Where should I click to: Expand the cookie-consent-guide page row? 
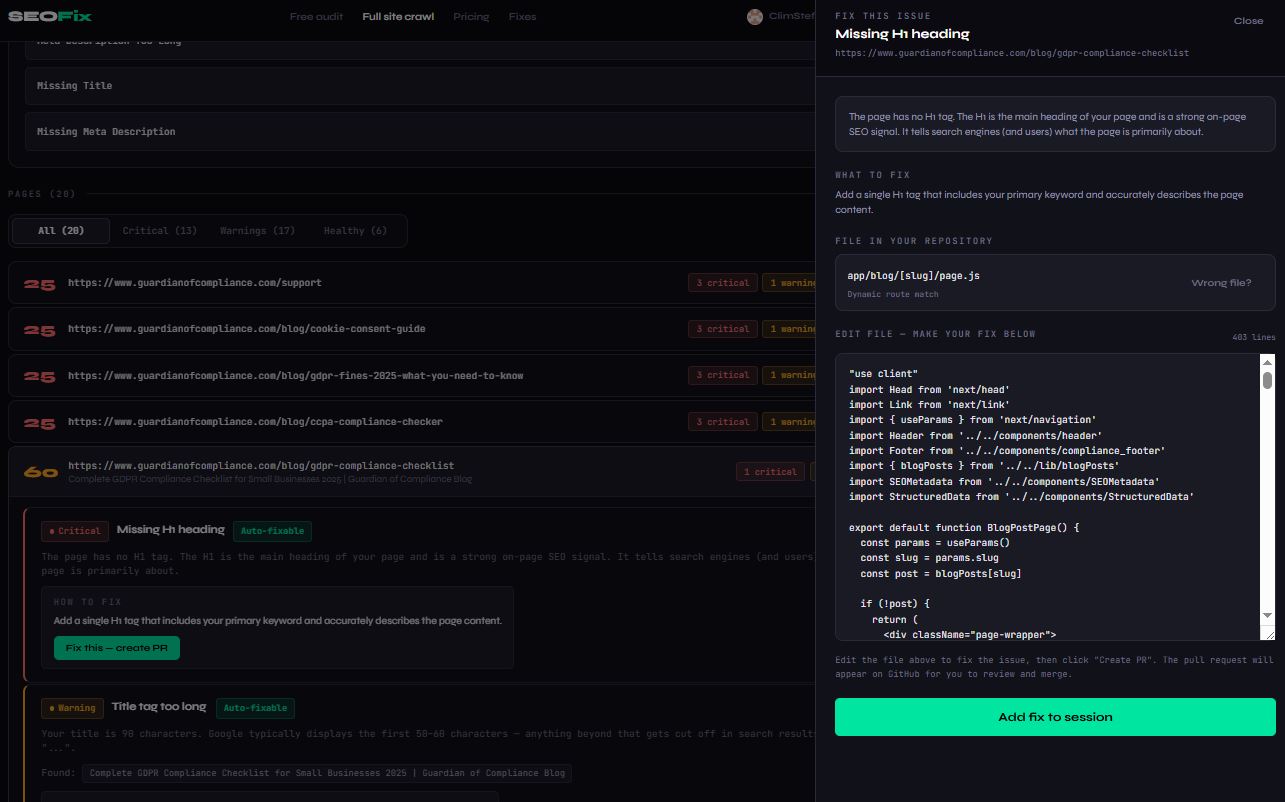click(x=412, y=329)
